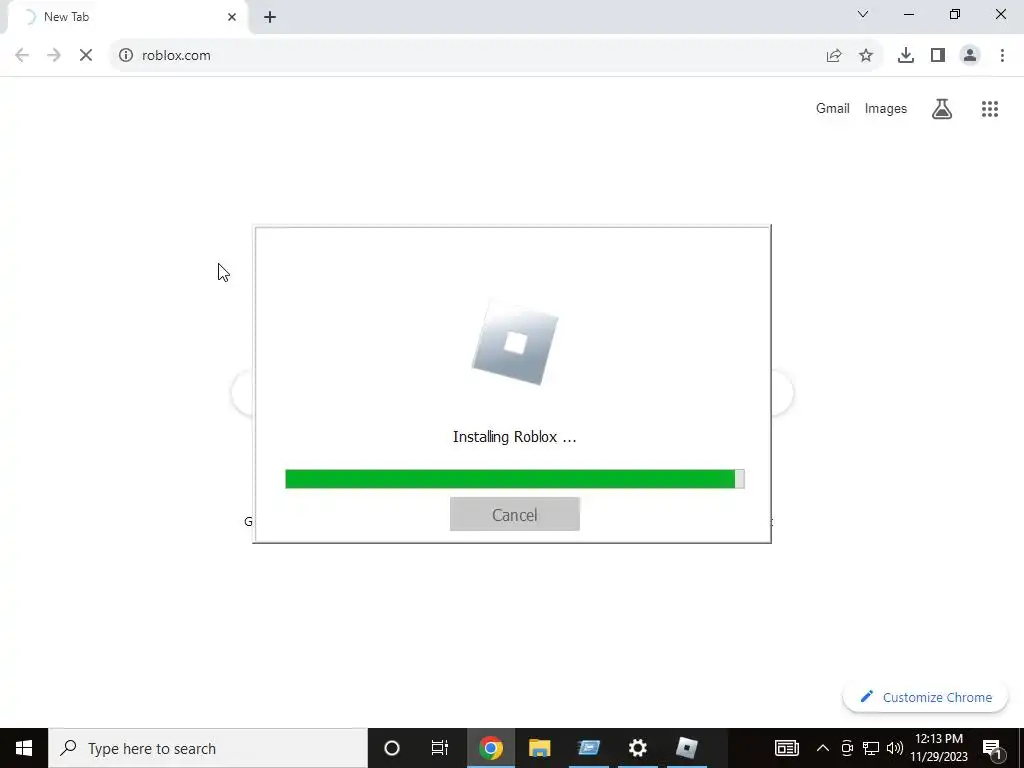Expand the tab search chevron
Image resolution: width=1024 pixels, height=768 pixels.
(863, 14)
